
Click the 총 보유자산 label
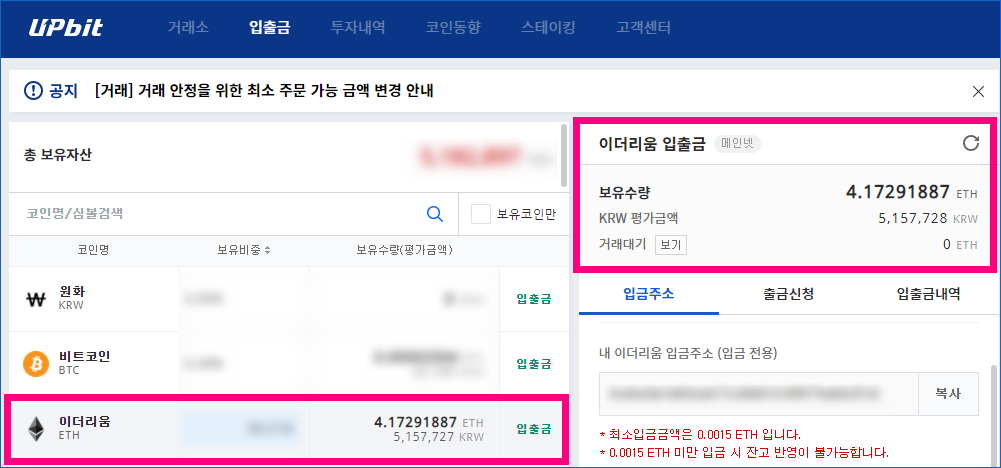57,155
